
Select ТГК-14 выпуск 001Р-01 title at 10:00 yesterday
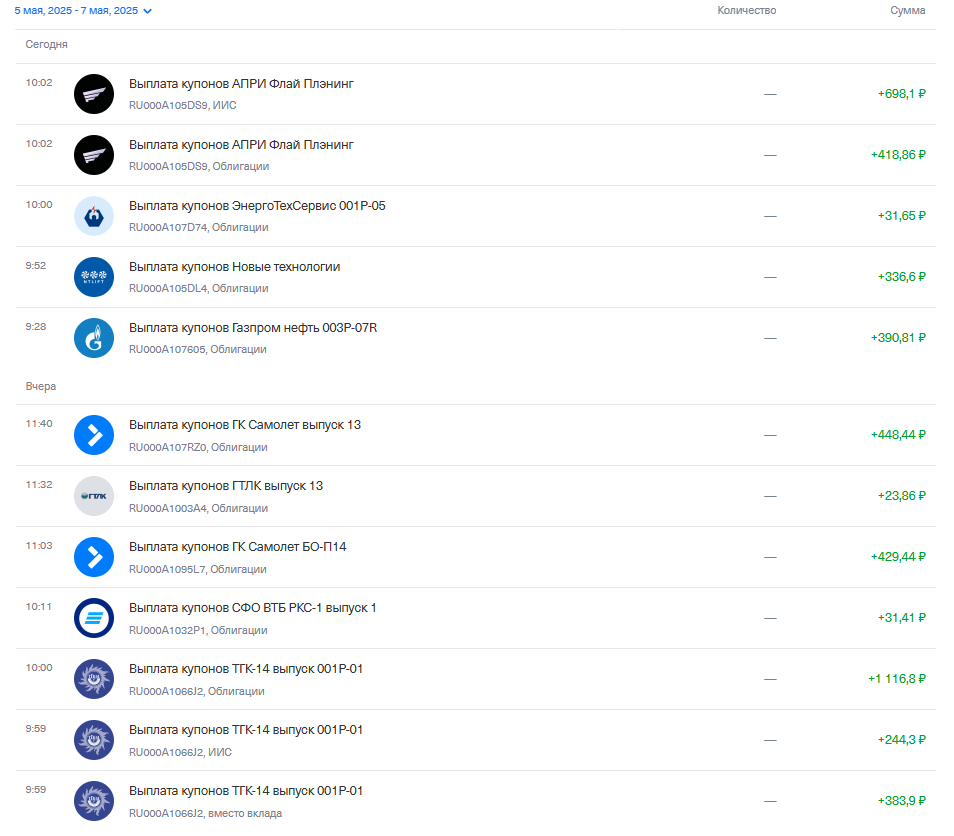246,668
